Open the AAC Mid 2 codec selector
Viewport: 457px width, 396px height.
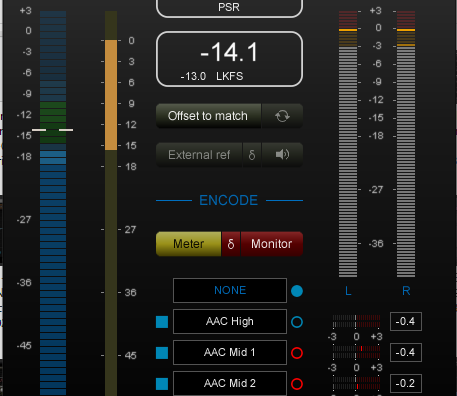(x=230, y=383)
